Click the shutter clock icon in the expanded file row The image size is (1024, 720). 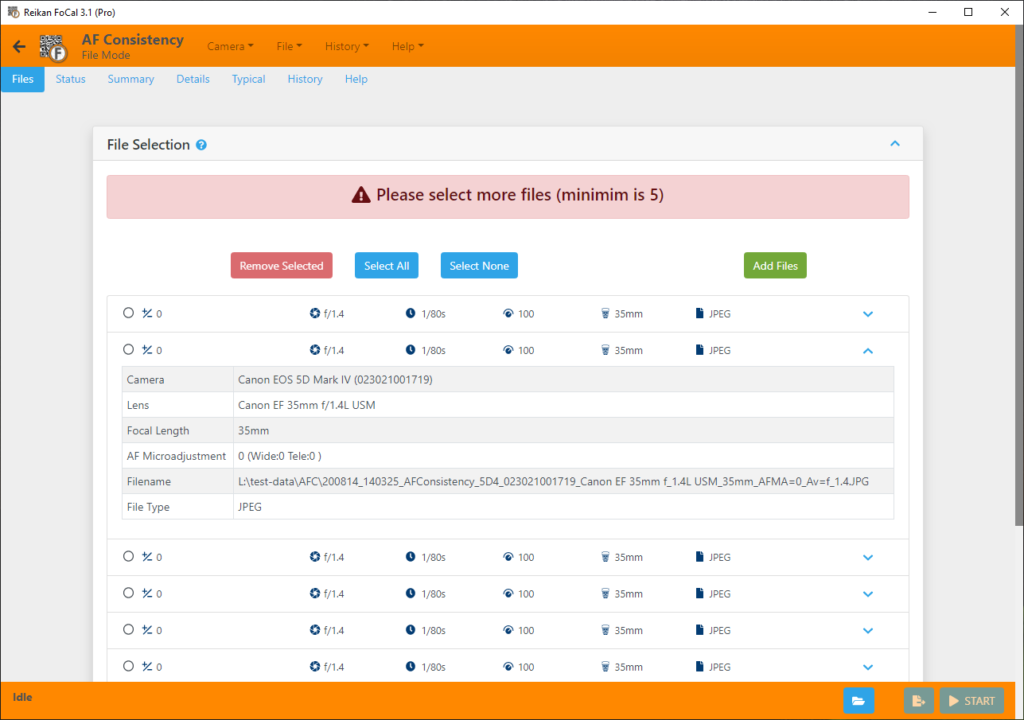(410, 350)
